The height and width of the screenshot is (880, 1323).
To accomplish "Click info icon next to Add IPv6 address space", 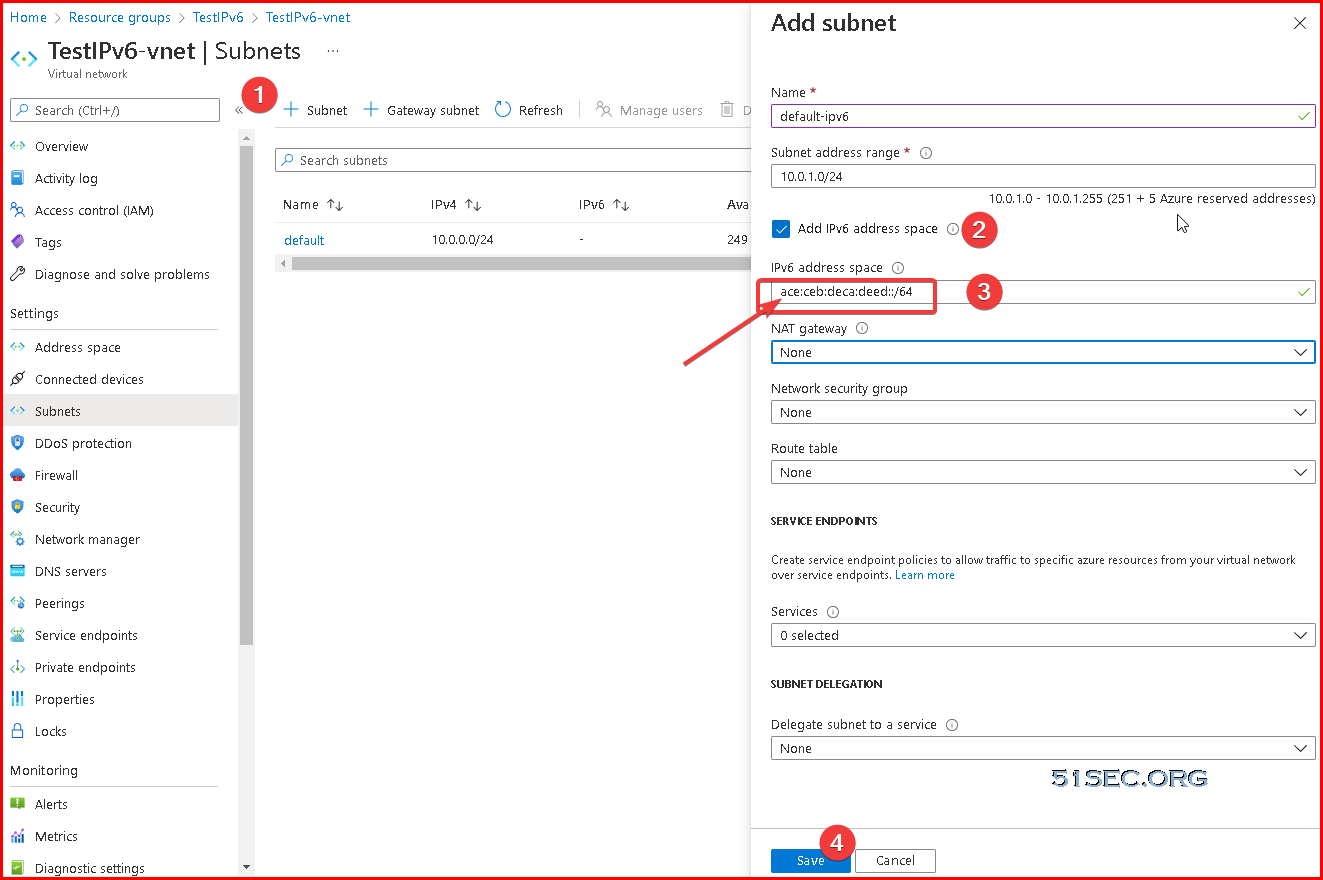I will pos(953,229).
